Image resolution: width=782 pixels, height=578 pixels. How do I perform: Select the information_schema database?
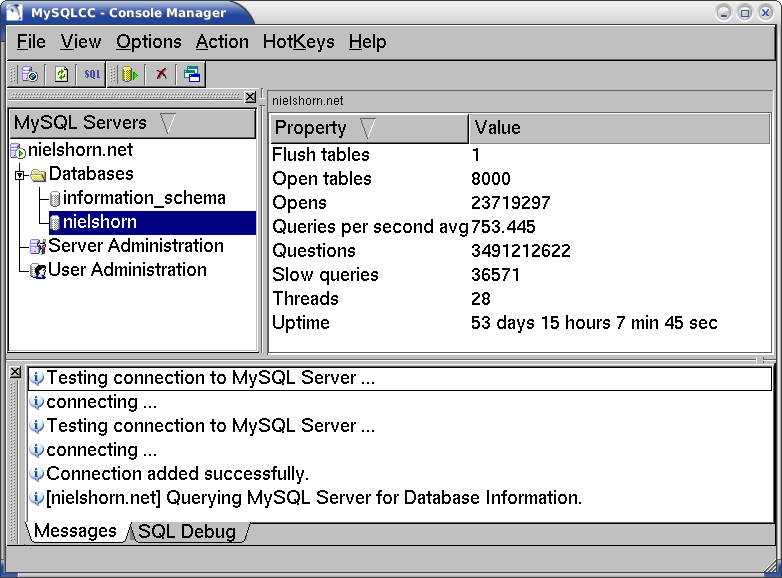point(144,198)
